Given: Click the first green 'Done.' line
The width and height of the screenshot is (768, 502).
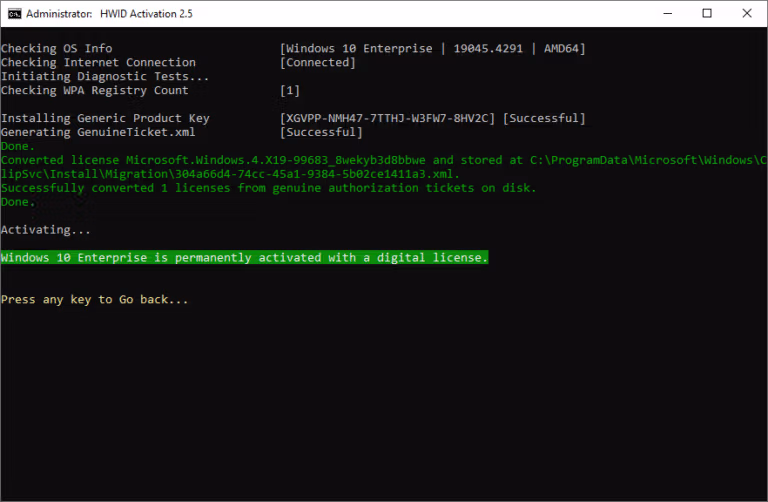Looking at the screenshot, I should (18, 146).
